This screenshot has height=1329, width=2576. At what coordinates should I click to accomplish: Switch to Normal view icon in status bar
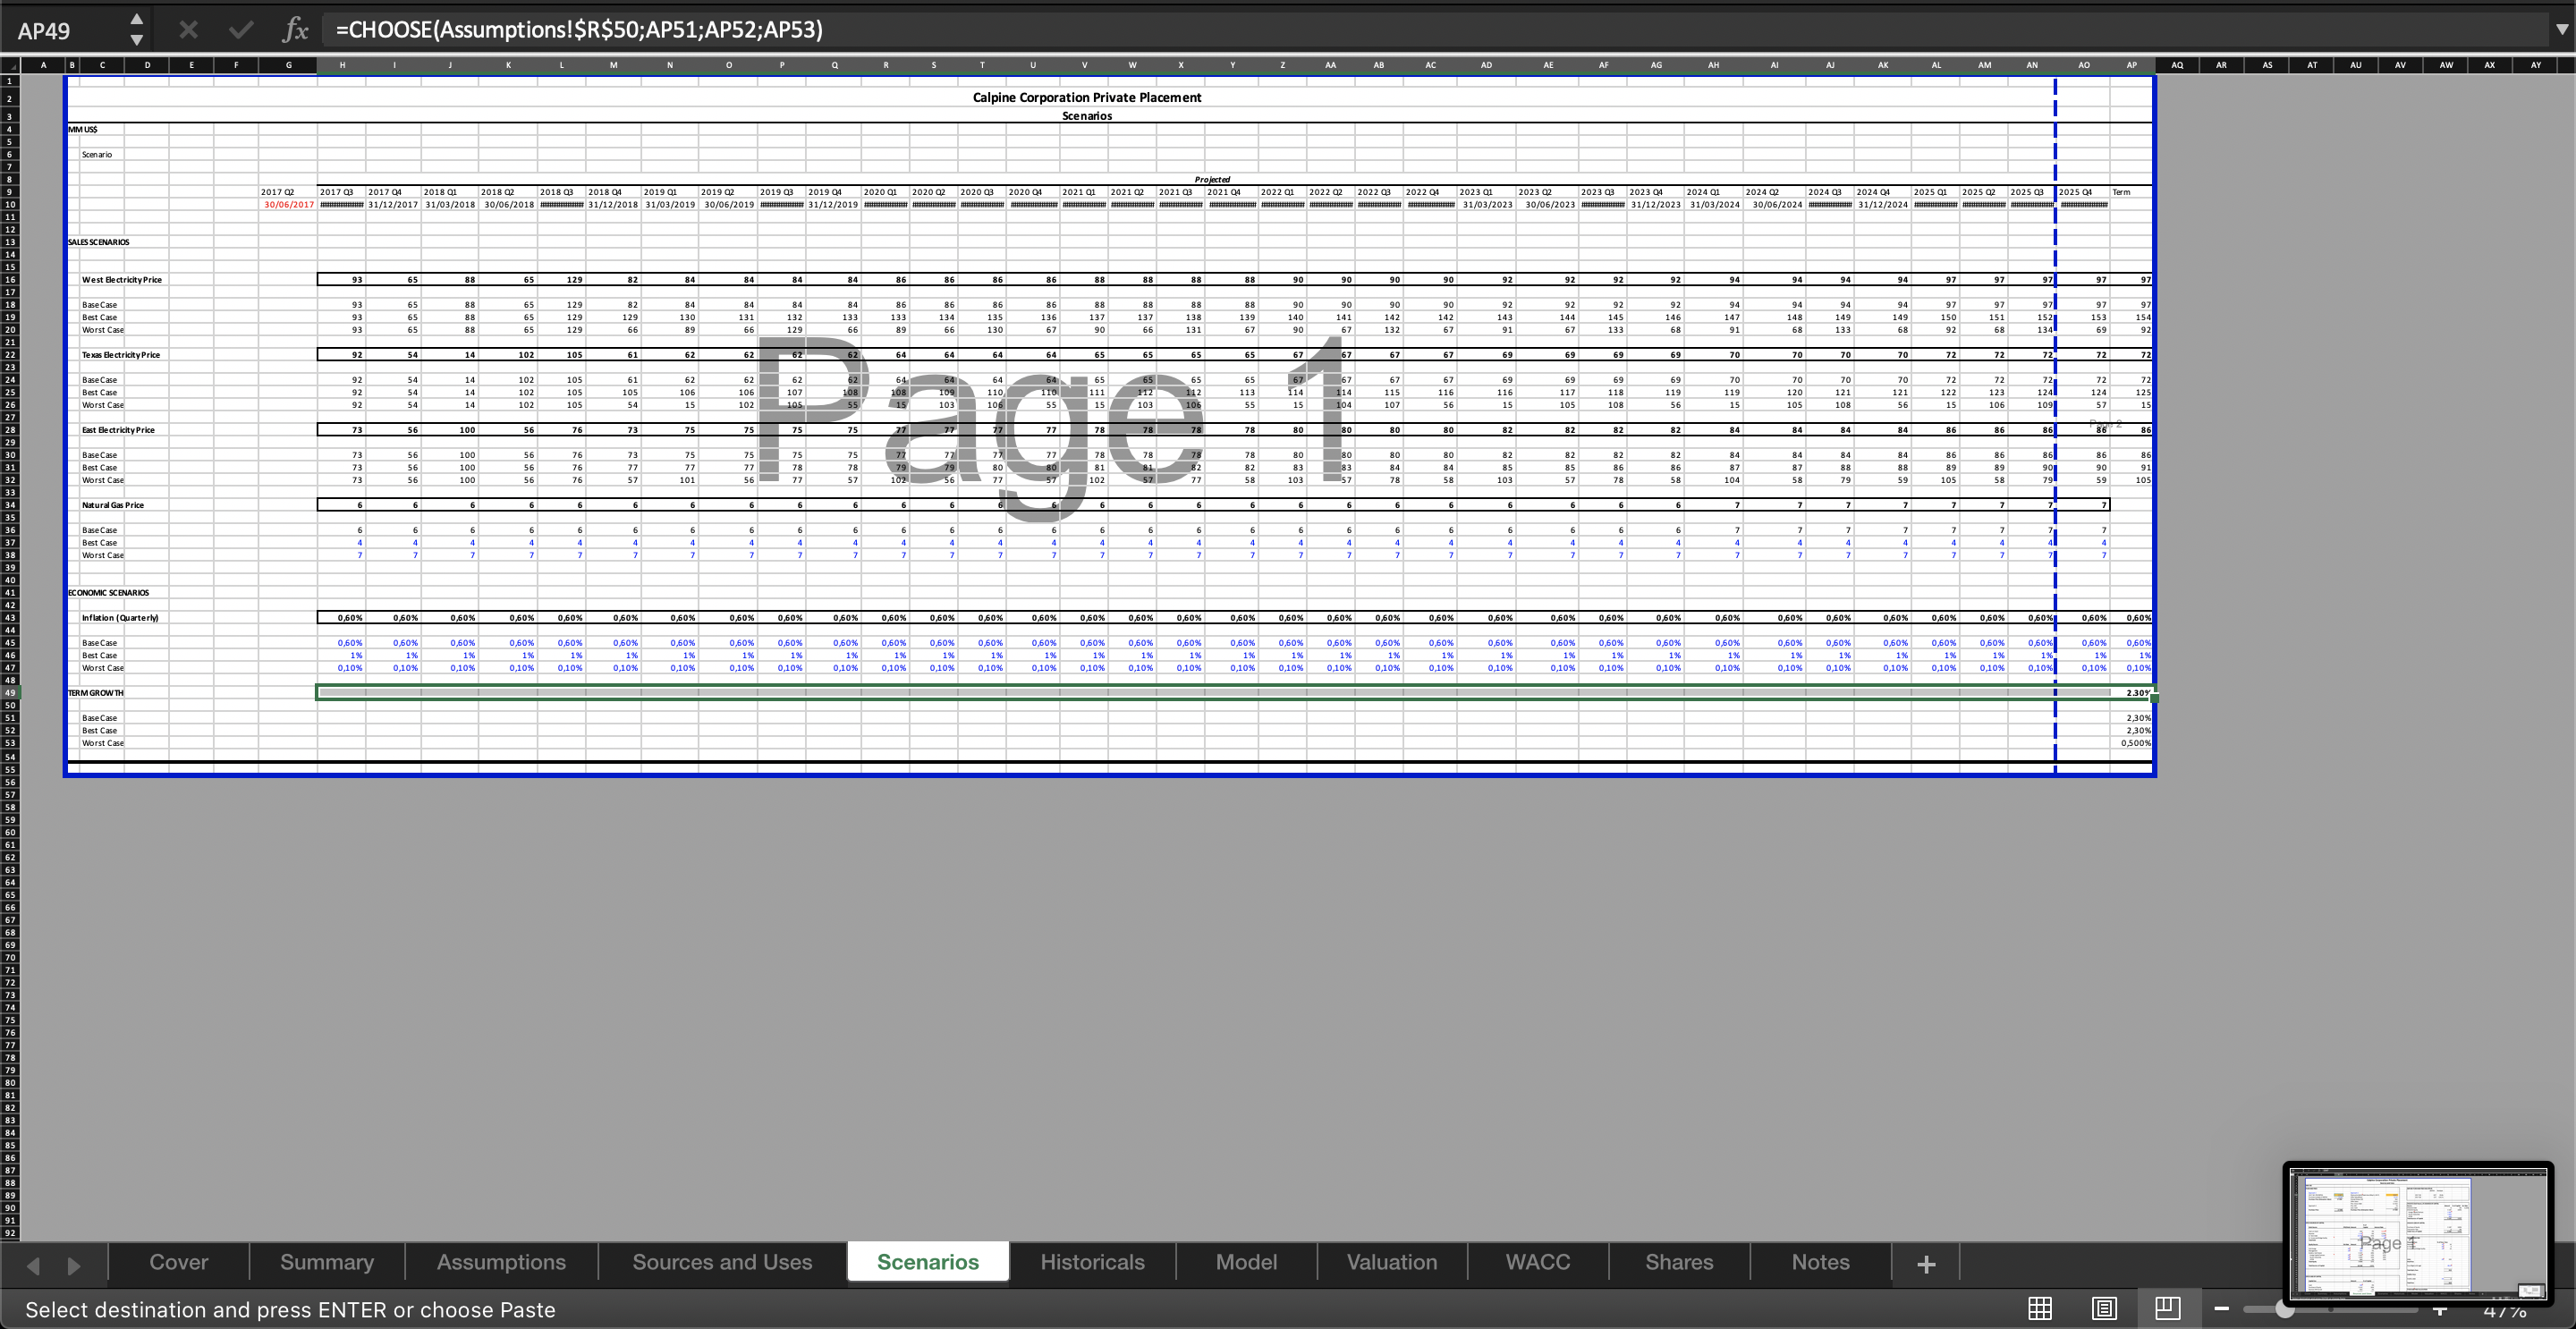[x=2040, y=1308]
